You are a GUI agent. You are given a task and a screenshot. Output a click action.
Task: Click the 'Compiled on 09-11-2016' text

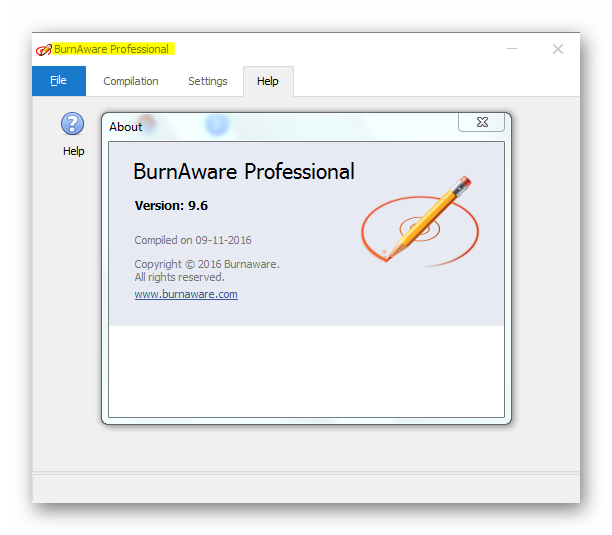193,240
